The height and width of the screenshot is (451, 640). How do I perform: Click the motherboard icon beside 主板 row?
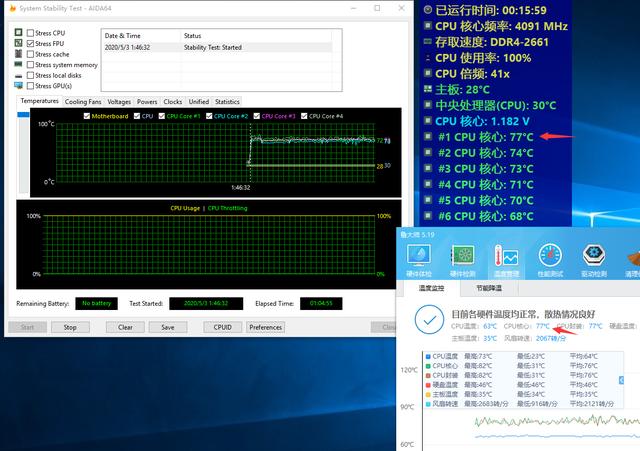click(428, 89)
